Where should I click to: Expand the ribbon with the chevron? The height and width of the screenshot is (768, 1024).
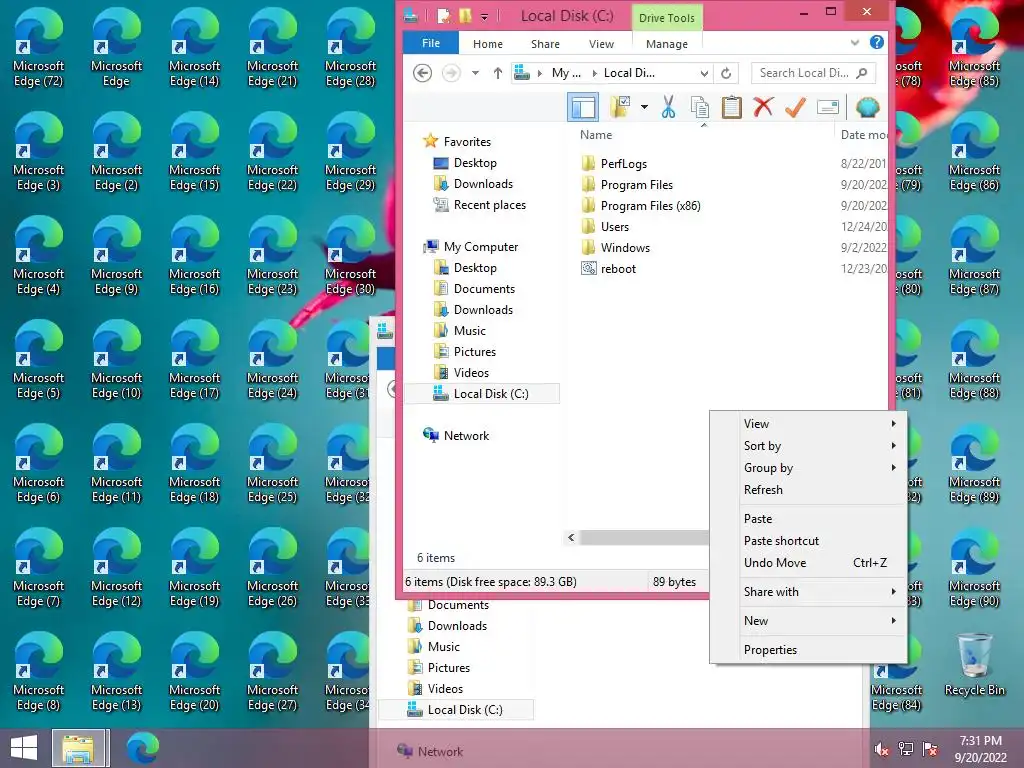pos(855,43)
